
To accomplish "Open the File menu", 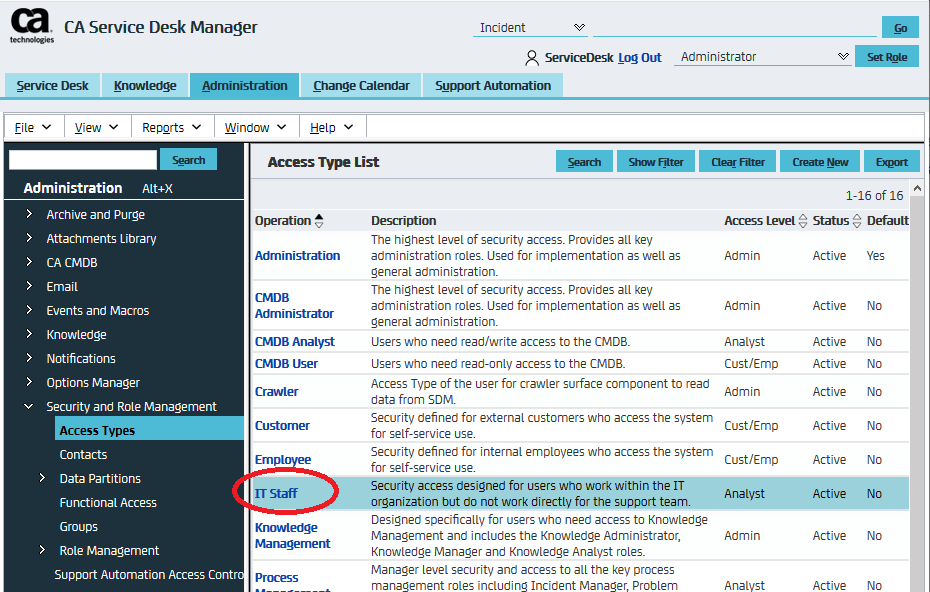I will 34,127.
